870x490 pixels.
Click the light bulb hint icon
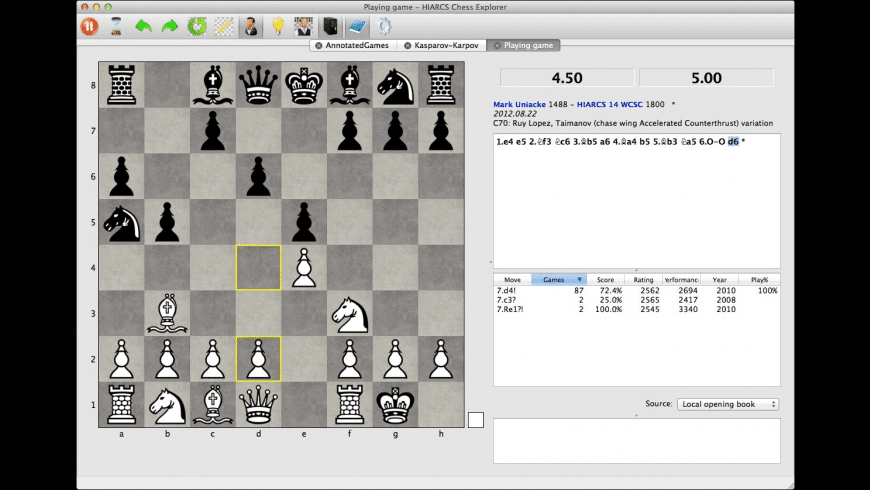(x=277, y=26)
